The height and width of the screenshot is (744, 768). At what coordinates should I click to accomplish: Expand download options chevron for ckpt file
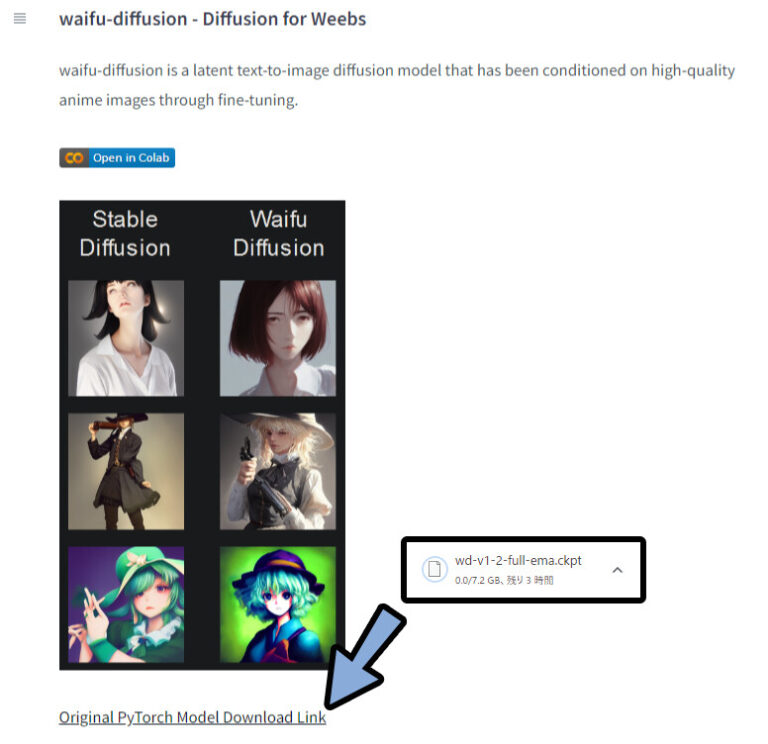(x=618, y=570)
